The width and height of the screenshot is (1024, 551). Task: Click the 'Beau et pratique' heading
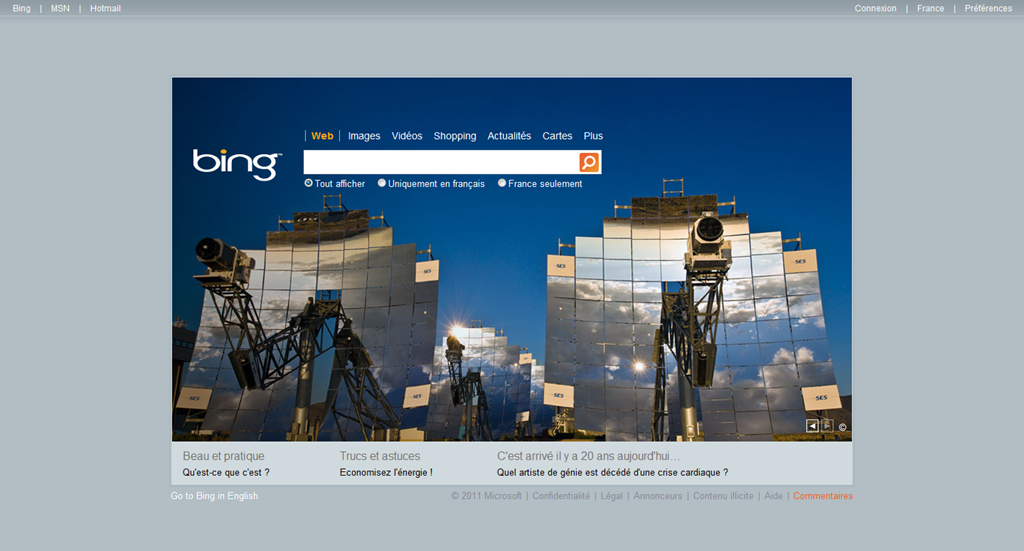[223, 456]
